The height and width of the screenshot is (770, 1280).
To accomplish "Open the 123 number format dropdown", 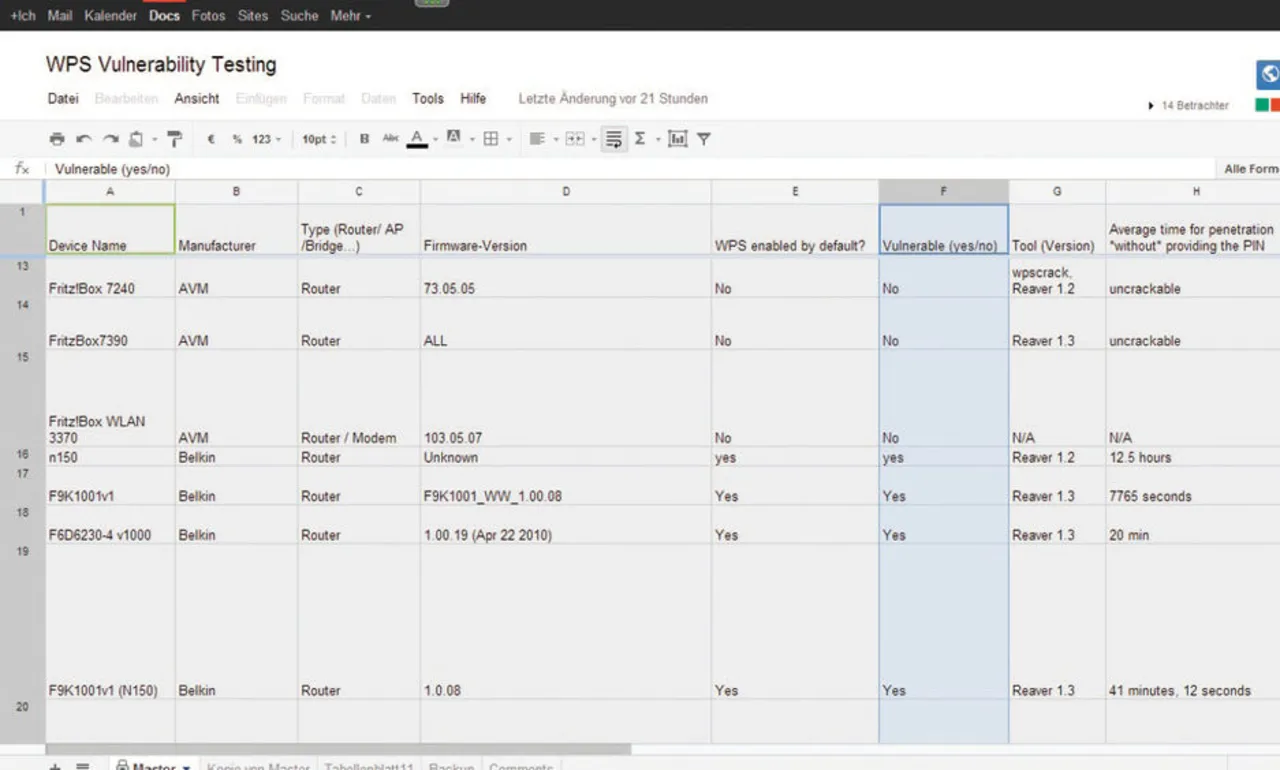I will (x=266, y=139).
